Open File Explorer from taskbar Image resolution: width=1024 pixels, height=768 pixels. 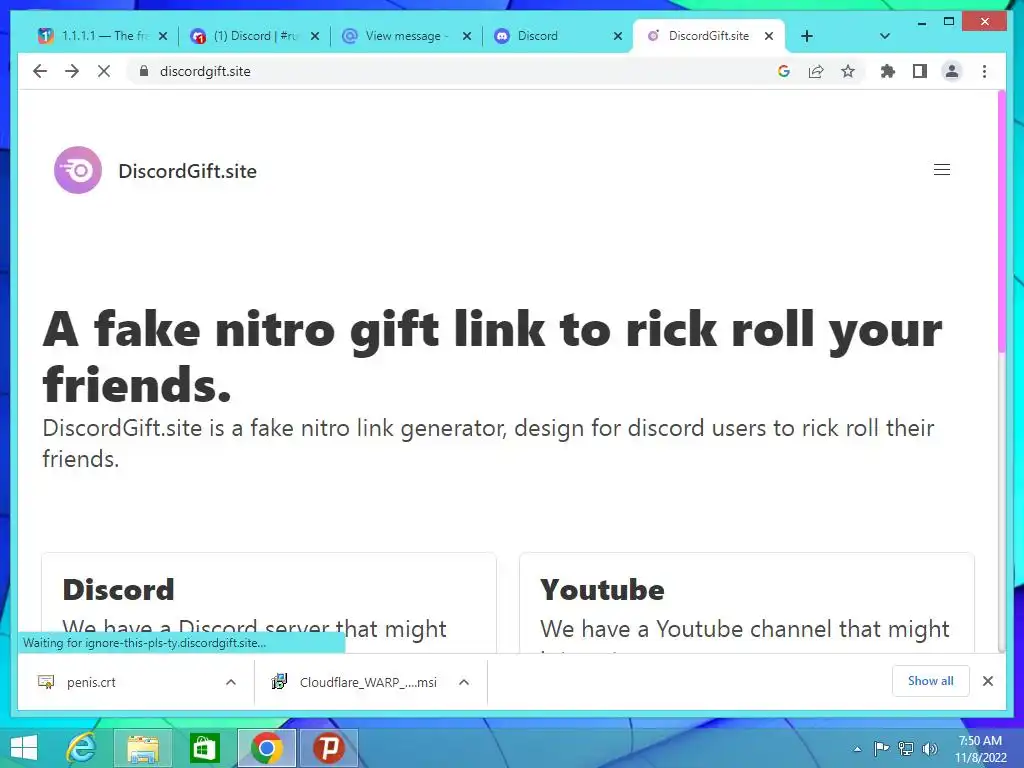(142, 748)
